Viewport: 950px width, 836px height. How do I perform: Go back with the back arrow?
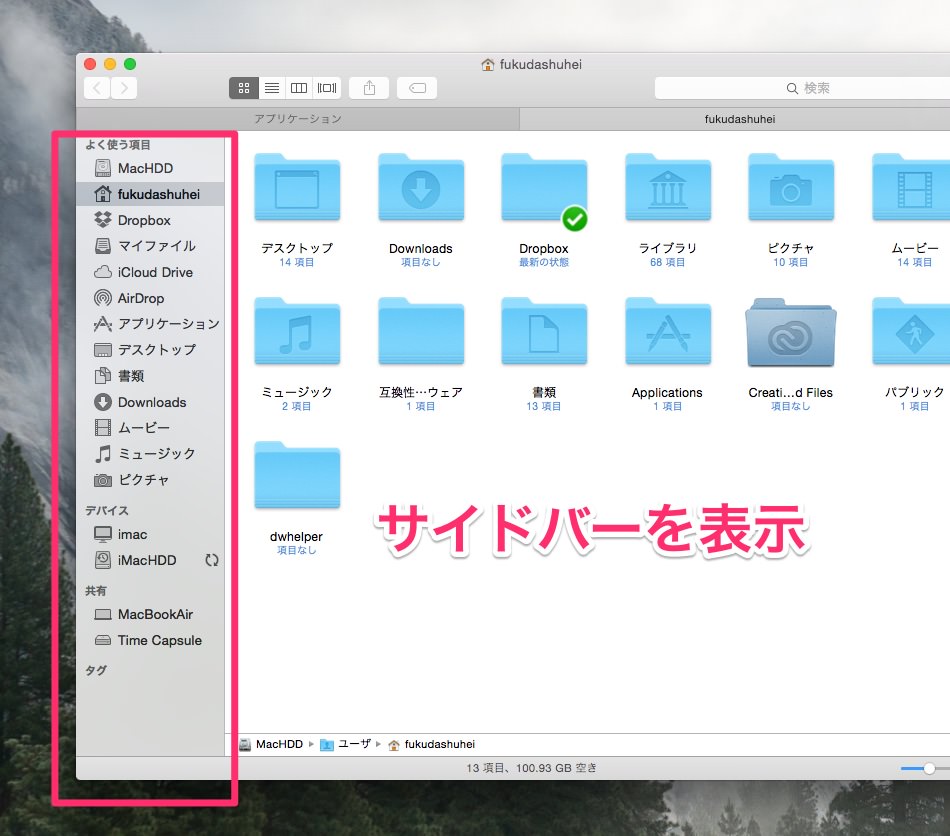[x=97, y=88]
